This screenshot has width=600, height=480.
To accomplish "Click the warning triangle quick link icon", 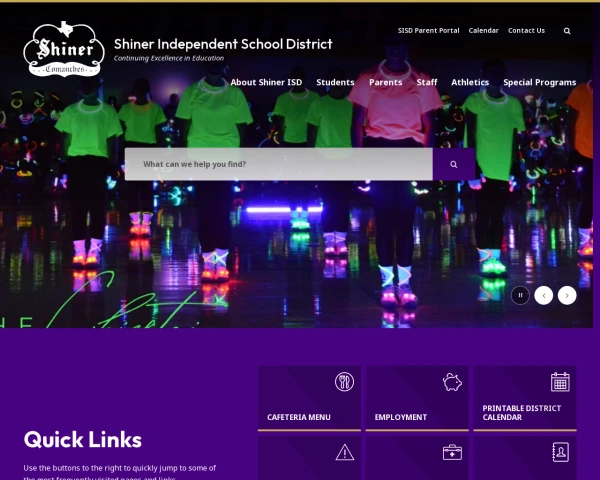I will tap(344, 452).
